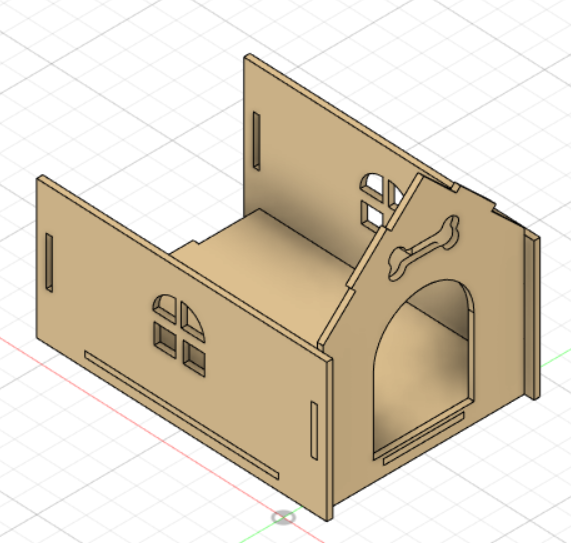Pick the narrow slot beneath the doorway
Image resolution: width=571 pixels, height=543 pixels.
(x=424, y=438)
